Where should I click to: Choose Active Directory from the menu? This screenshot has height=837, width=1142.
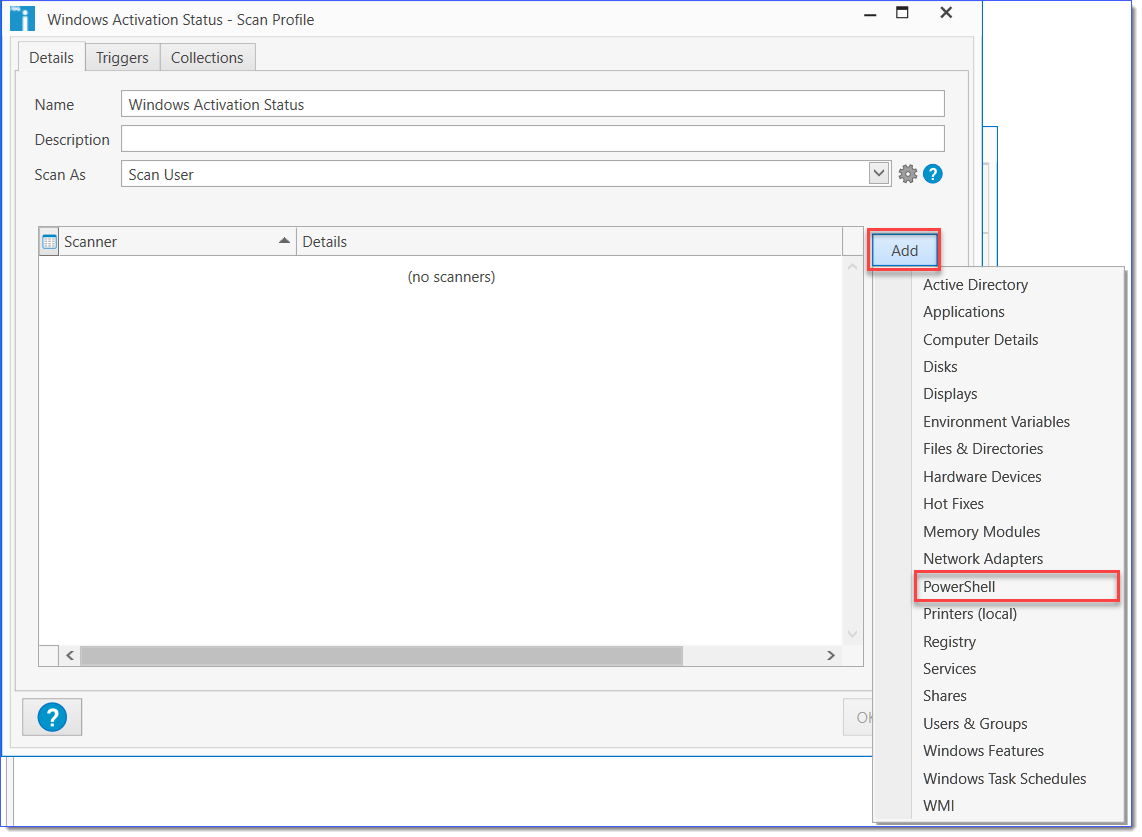(975, 285)
